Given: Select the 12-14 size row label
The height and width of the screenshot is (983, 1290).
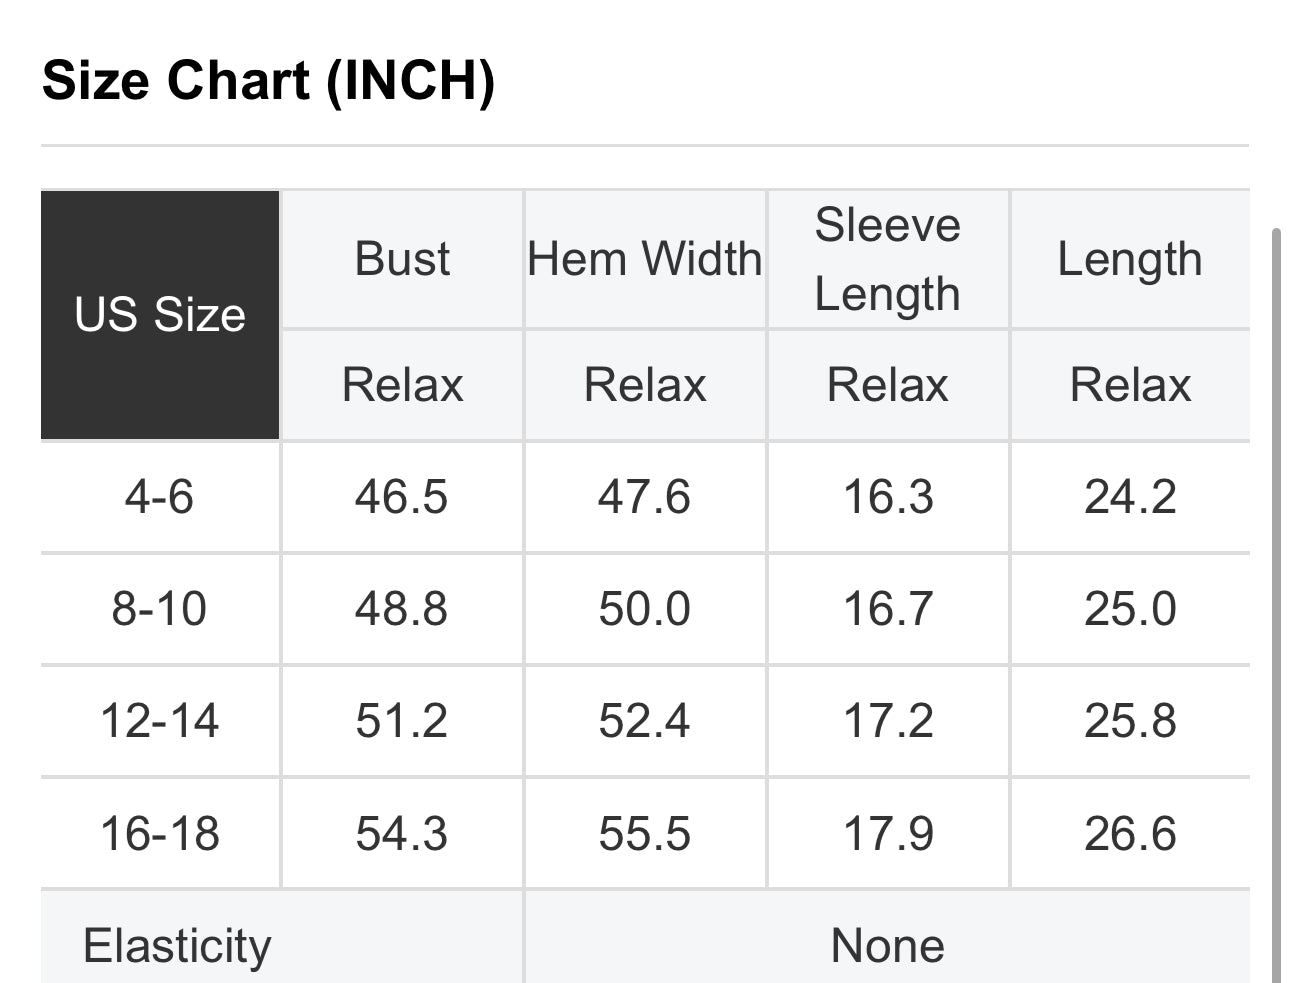Looking at the screenshot, I should [160, 721].
